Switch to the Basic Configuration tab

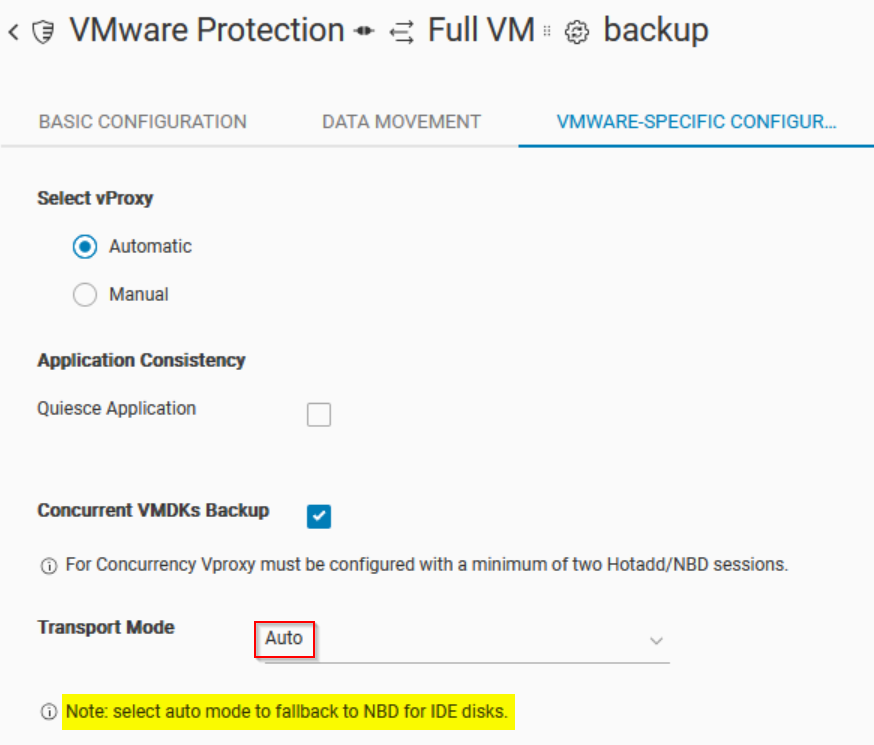(x=142, y=122)
